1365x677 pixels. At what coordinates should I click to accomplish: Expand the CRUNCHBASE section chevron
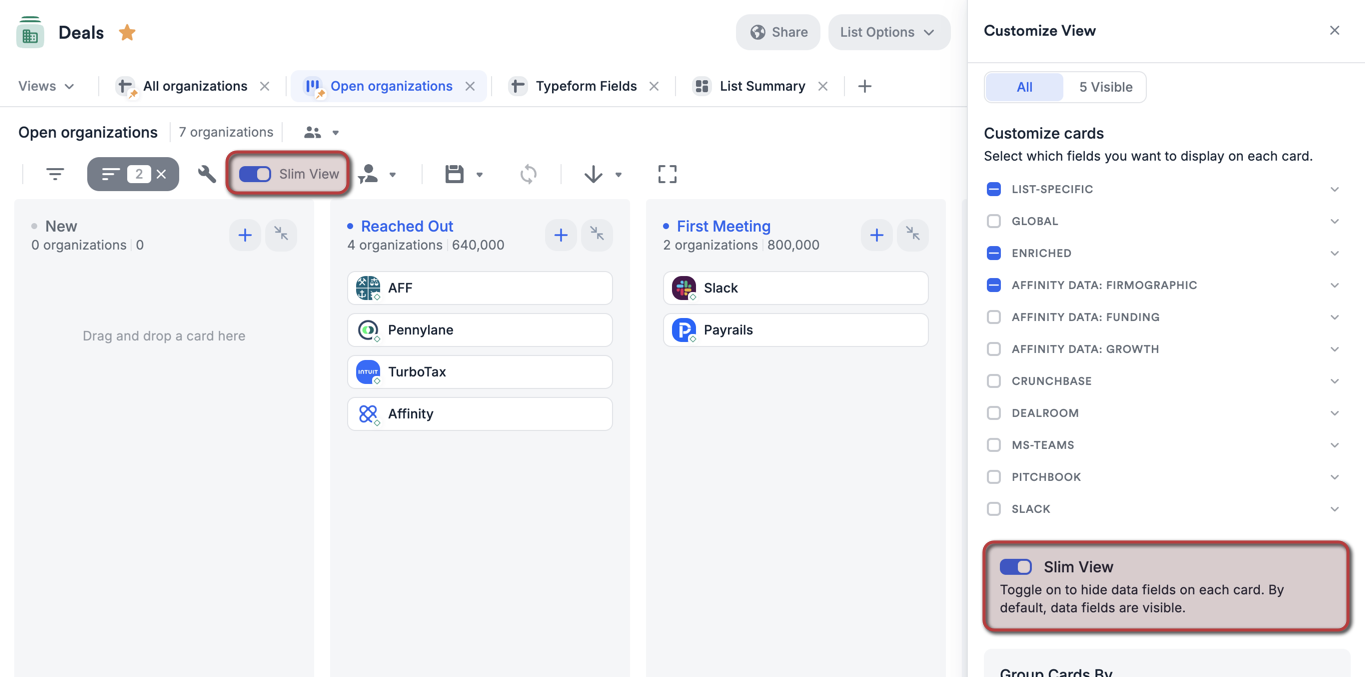(1335, 380)
